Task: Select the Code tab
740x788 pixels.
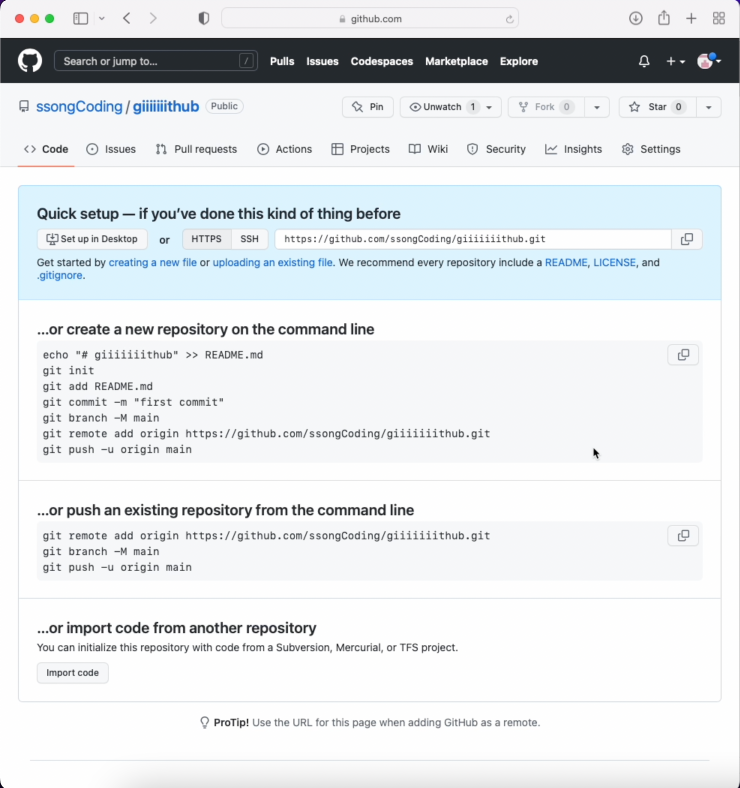Action: pos(46,149)
